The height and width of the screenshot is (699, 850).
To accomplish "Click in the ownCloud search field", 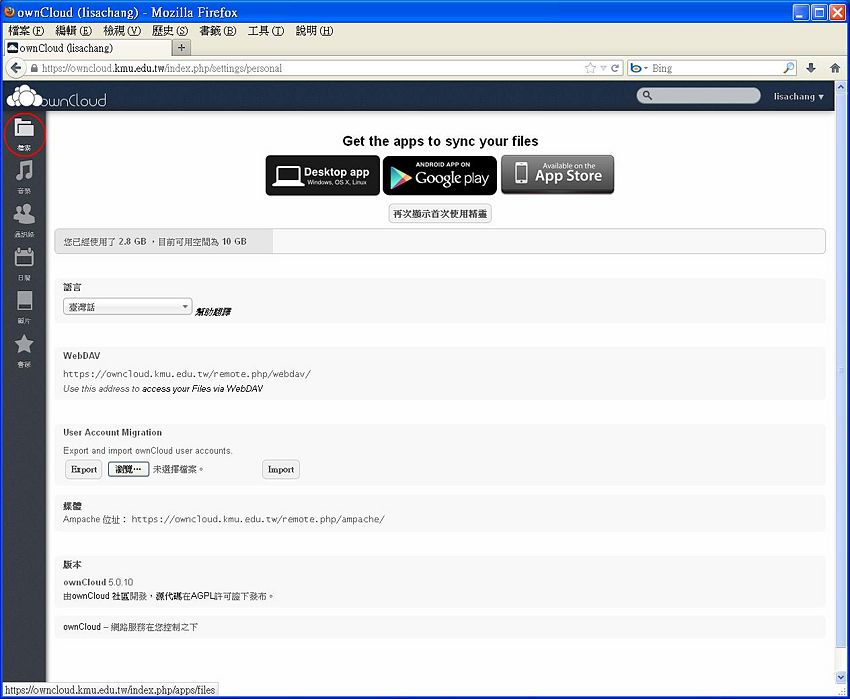I will pos(698,95).
